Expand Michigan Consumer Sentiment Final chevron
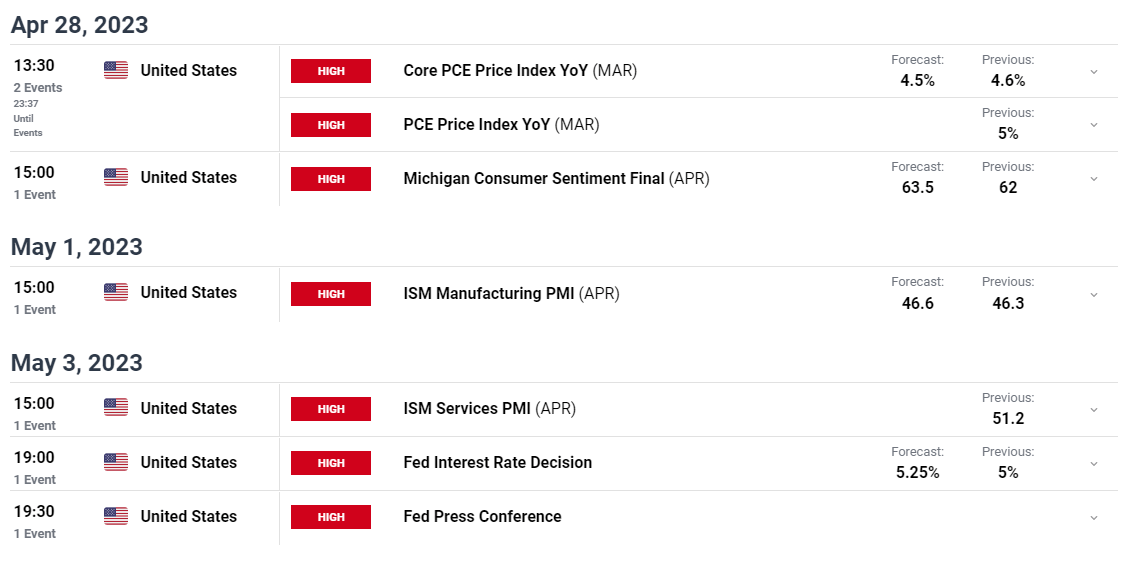Viewport: 1123px width, 563px height. click(x=1094, y=179)
